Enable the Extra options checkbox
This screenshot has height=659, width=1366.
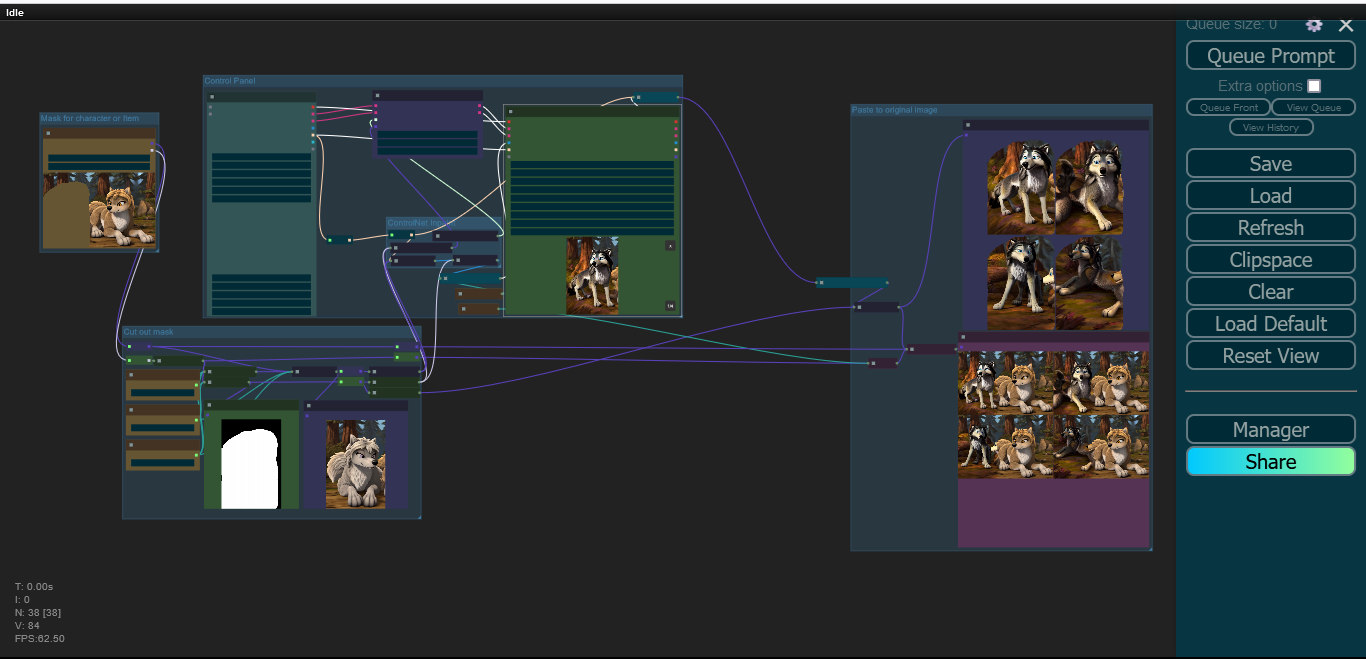click(x=1314, y=86)
